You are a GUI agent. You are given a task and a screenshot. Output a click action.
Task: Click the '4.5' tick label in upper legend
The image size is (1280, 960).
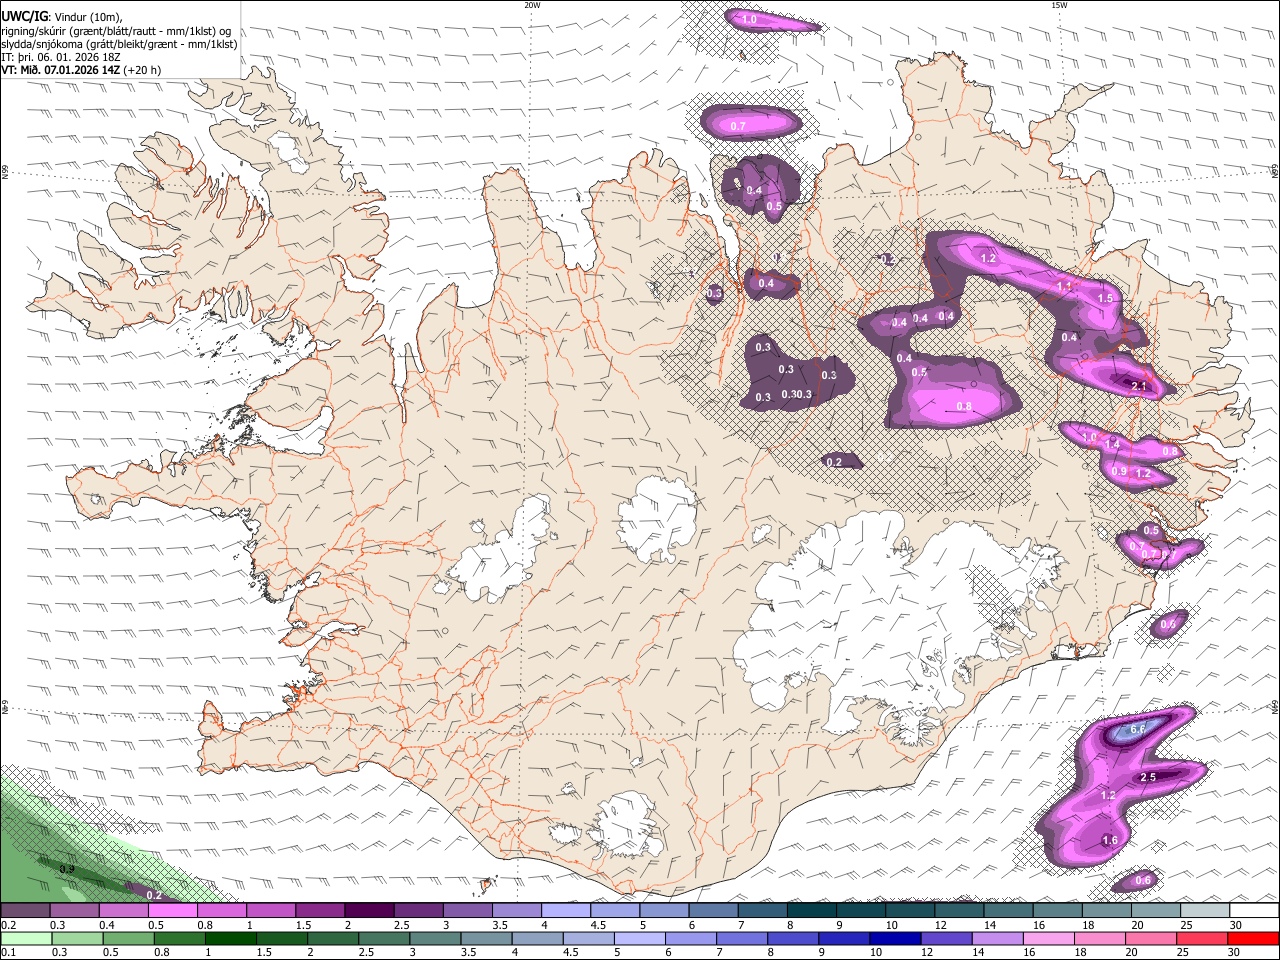(598, 925)
